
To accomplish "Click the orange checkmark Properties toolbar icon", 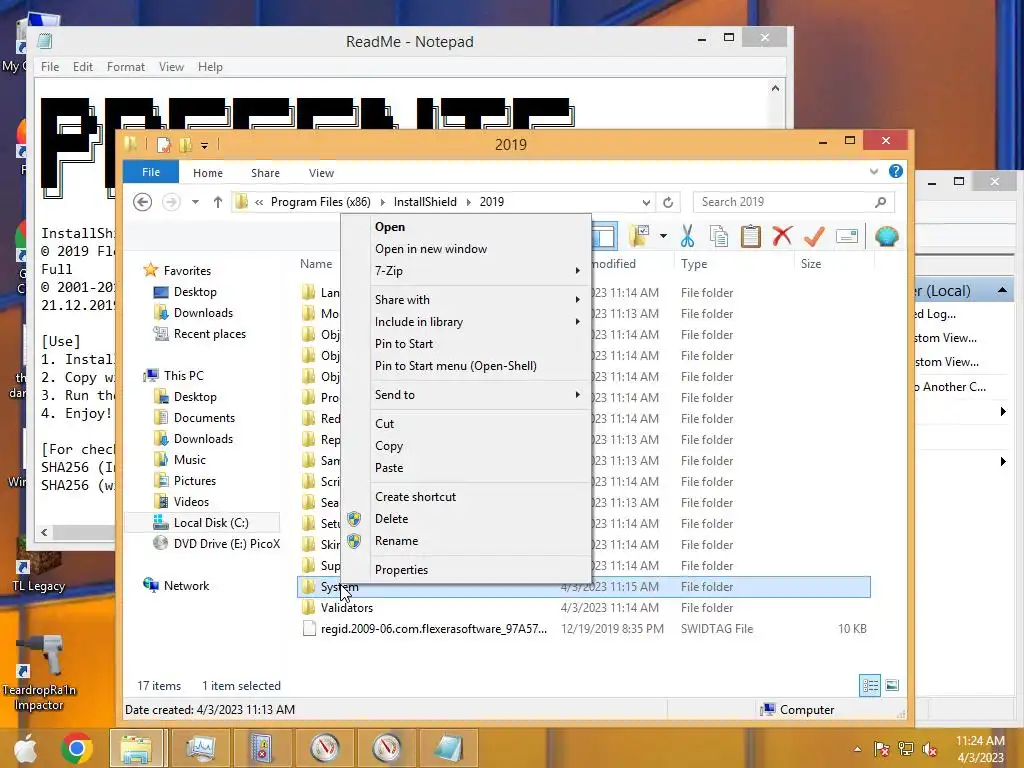I will [x=814, y=236].
